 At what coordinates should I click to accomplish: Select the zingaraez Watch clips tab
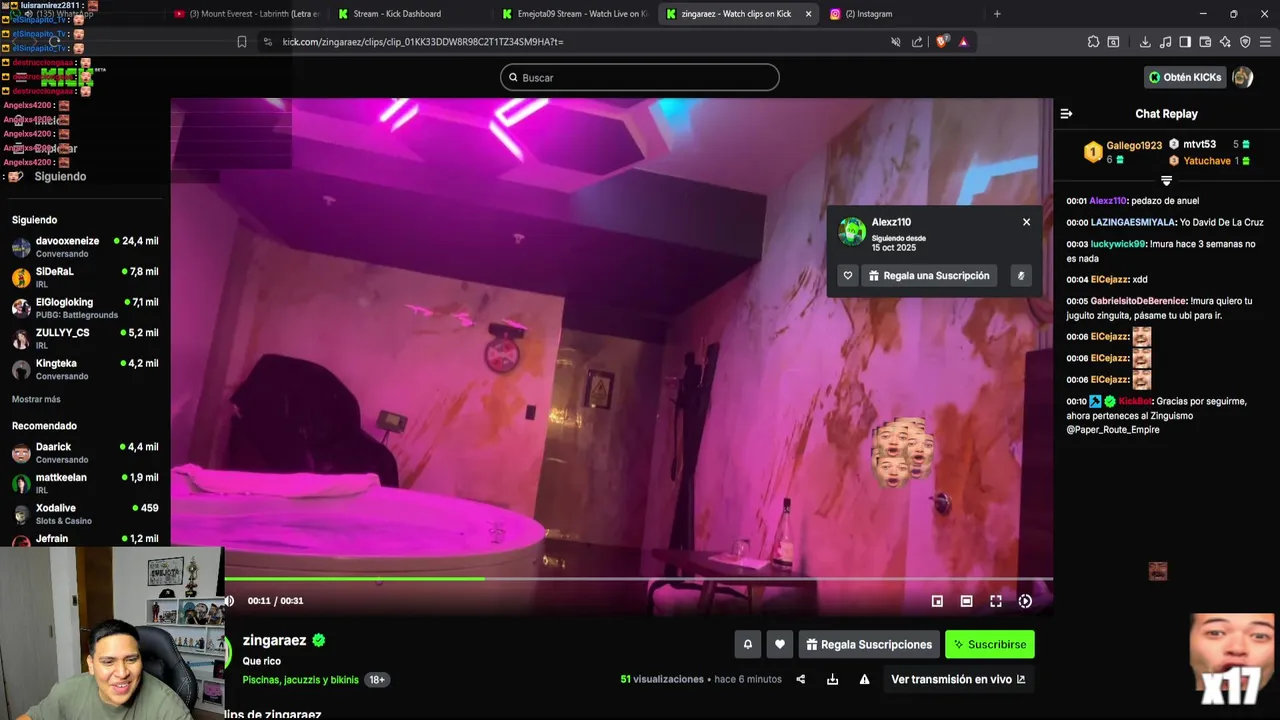(740, 14)
